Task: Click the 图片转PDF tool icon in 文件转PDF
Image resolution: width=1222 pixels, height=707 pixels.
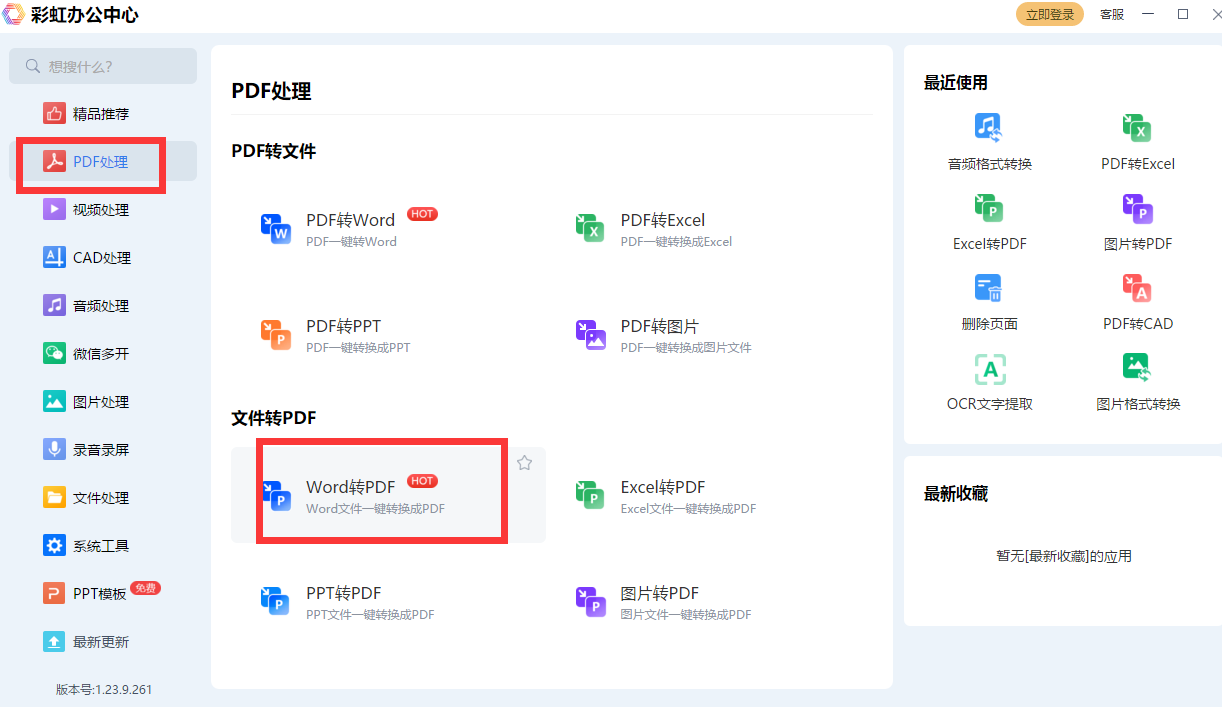Action: click(x=590, y=601)
